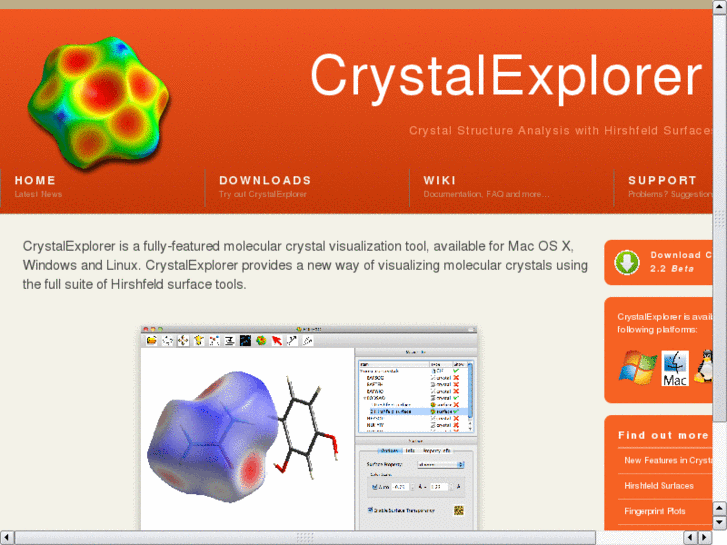Select the Windows platform logo
The image size is (727, 545).
tap(638, 367)
